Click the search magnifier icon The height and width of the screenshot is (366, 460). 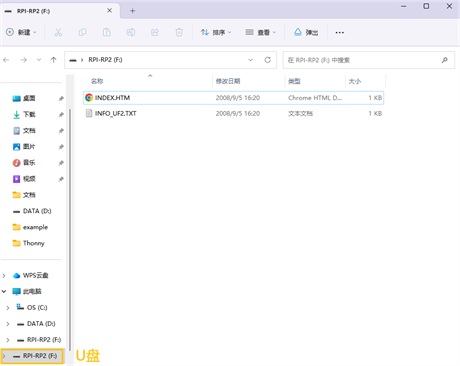pos(445,60)
